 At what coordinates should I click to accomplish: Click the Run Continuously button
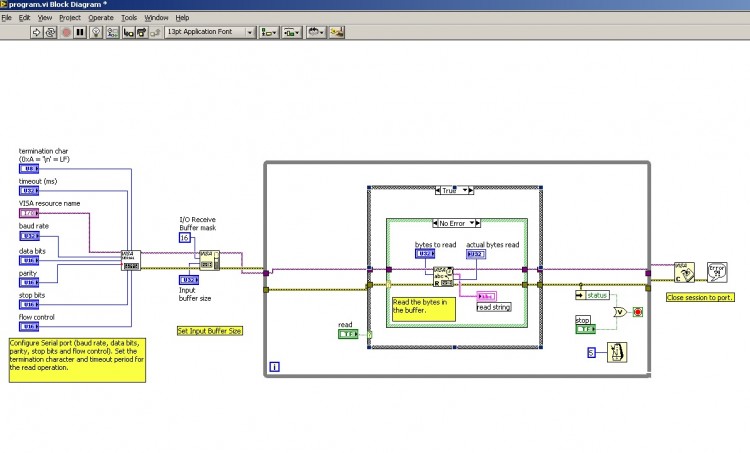pos(50,32)
